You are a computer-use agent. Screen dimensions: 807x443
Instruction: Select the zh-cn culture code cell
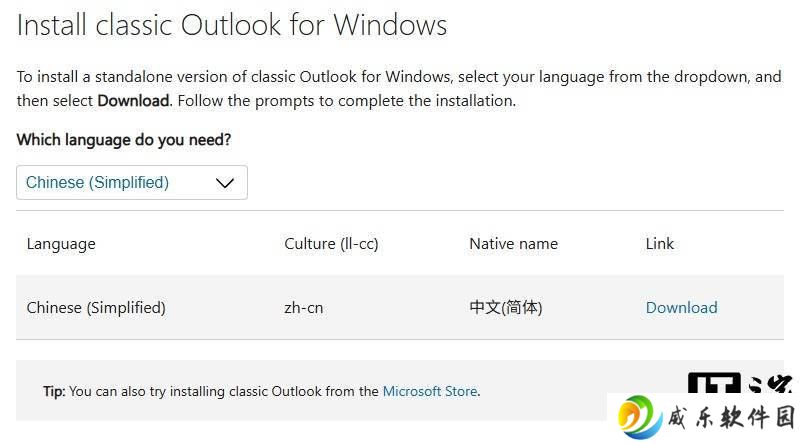coord(304,308)
